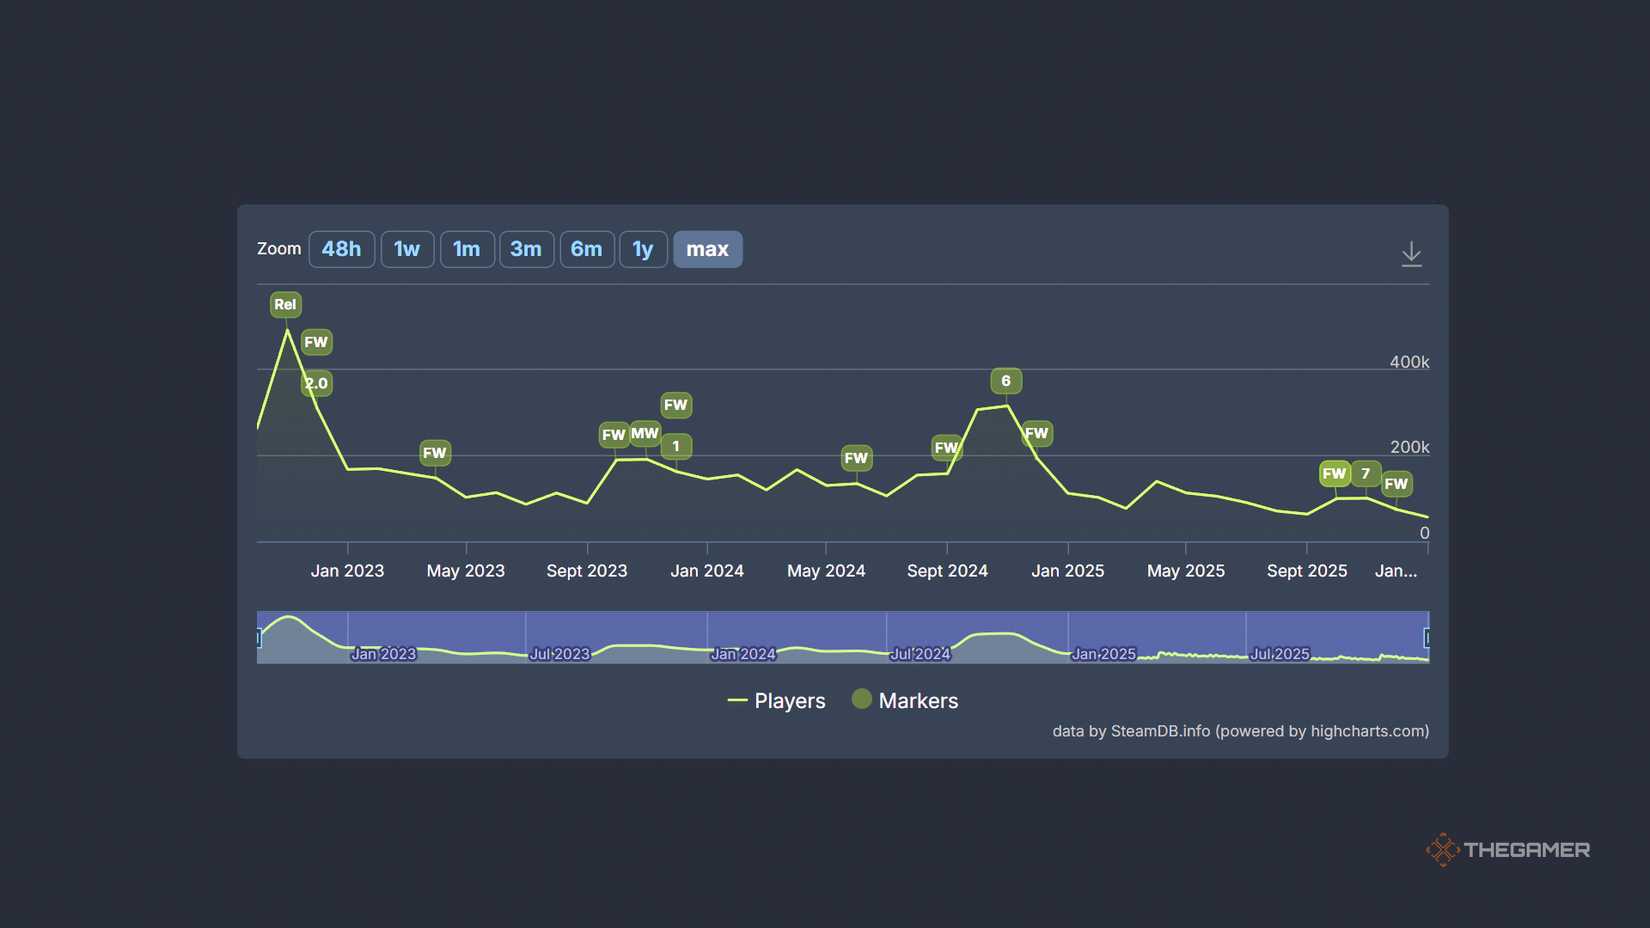
Task: Click the chart download/export icon
Action: click(1411, 253)
